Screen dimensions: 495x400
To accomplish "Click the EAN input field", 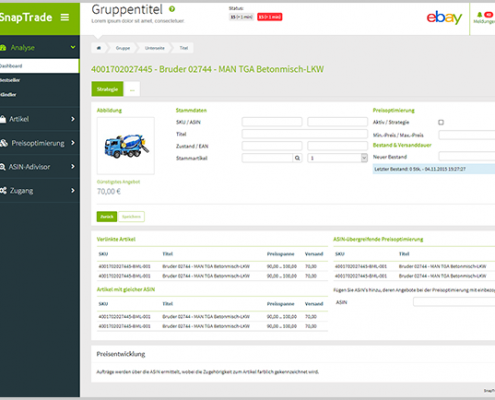I will coord(337,146).
